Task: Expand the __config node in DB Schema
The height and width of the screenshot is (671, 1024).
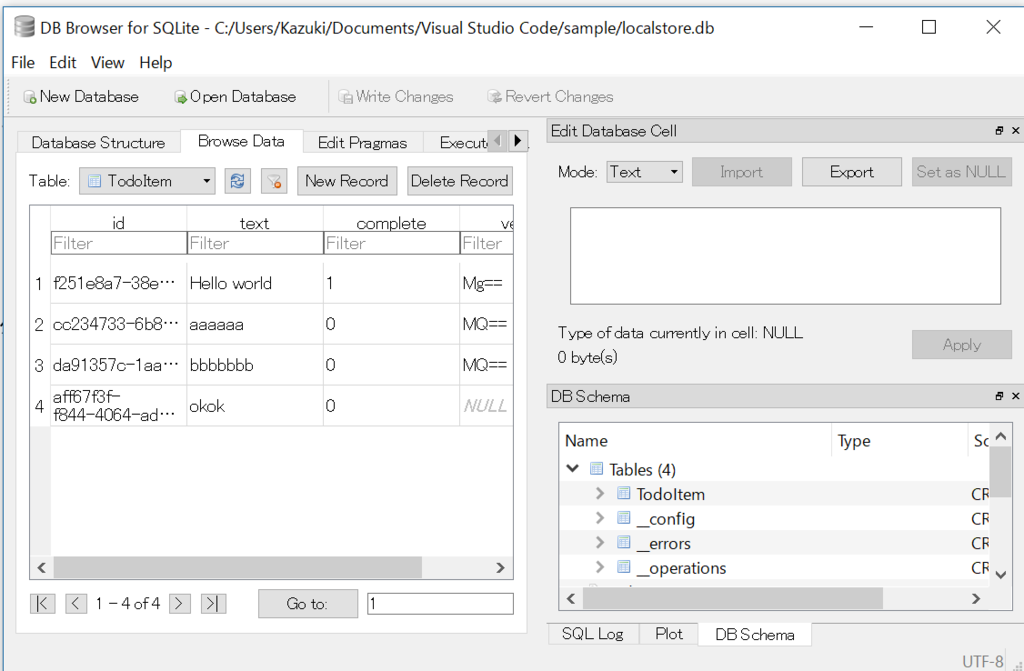Action: [x=600, y=518]
